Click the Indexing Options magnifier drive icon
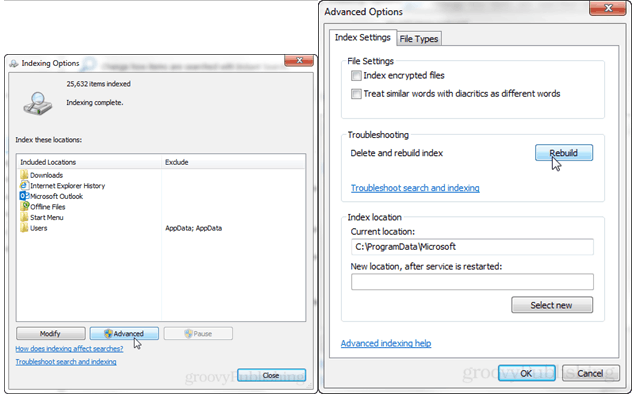This screenshot has width=633, height=396. 38,104
